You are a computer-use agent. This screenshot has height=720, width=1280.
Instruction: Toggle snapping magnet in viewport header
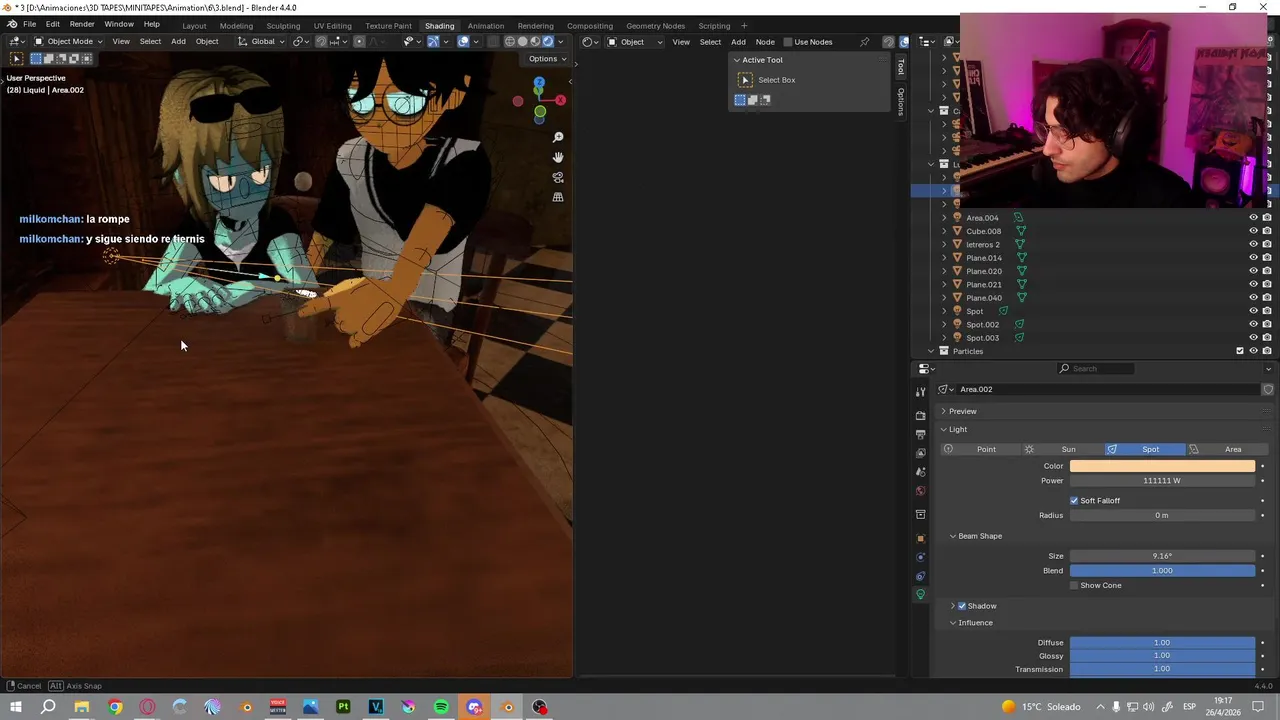(x=321, y=42)
